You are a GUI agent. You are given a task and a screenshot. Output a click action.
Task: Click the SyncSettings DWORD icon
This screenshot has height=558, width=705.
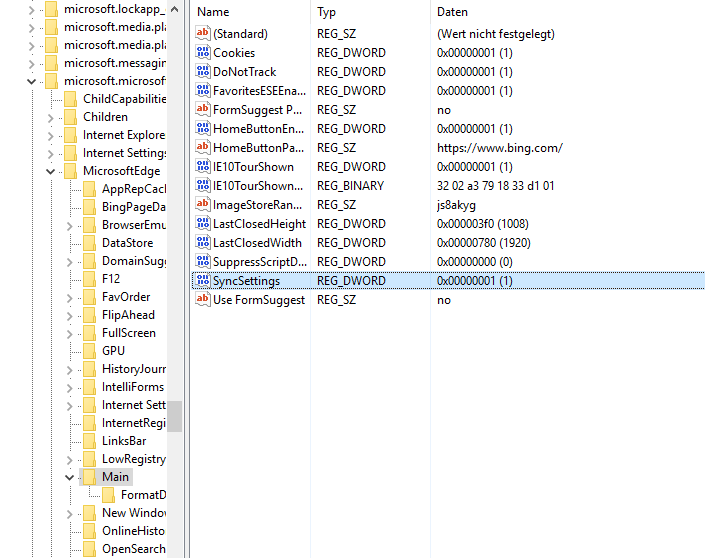[x=202, y=280]
